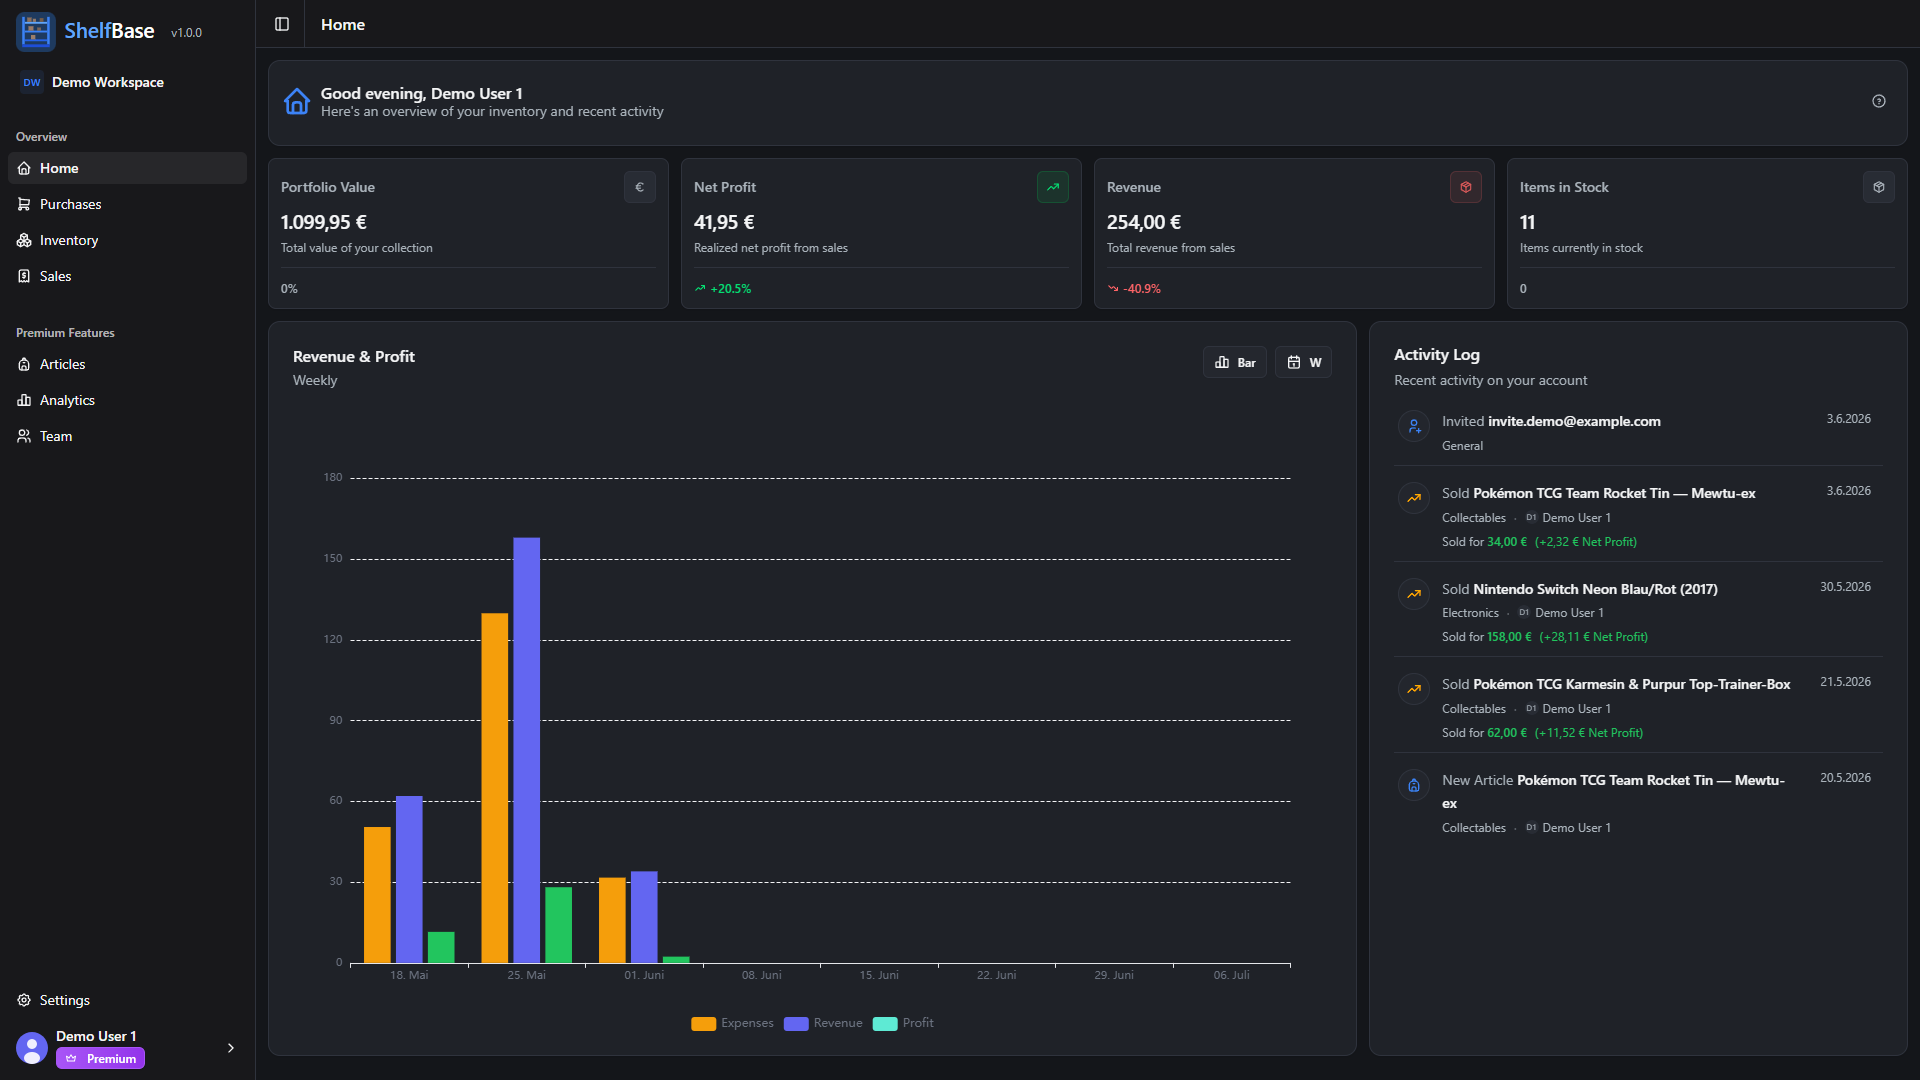Image resolution: width=1920 pixels, height=1080 pixels.
Task: Click the ShelfBase logo icon
Action: point(36,31)
